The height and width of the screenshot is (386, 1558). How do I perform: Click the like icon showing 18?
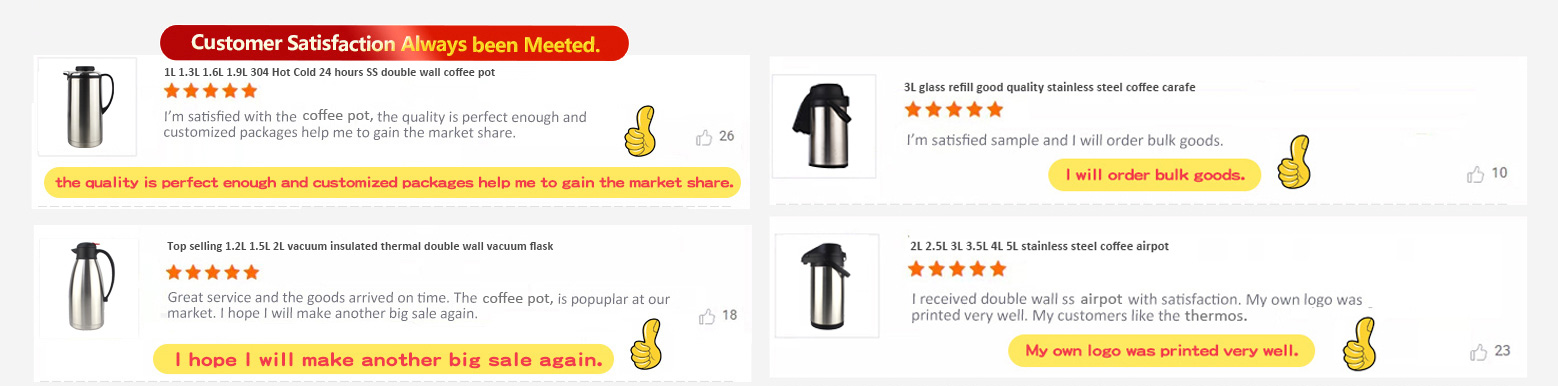[x=707, y=316]
